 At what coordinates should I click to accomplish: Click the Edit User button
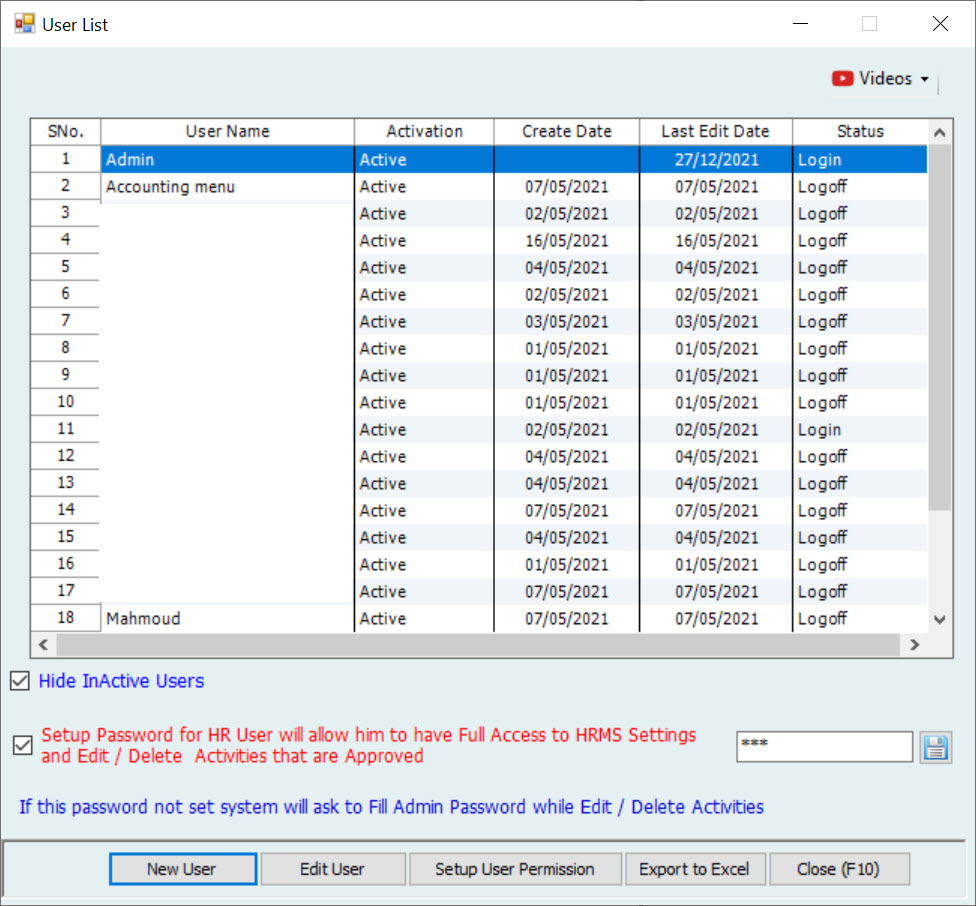tap(332, 869)
